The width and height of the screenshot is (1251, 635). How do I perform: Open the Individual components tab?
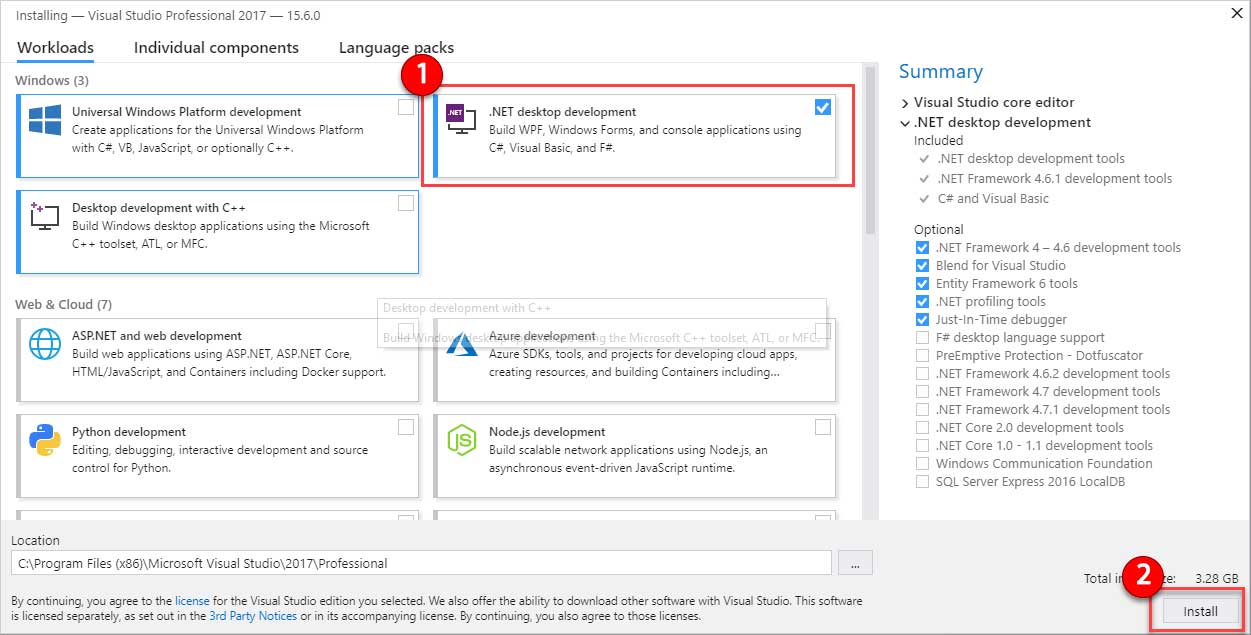[x=216, y=47]
